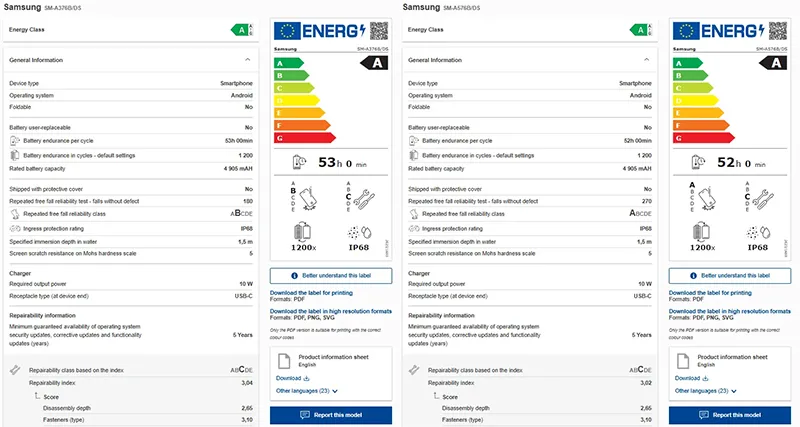Expand Other languages (23) for SM-A576B/DS
Image resolution: width=800 pixels, height=427 pixels.
point(706,391)
